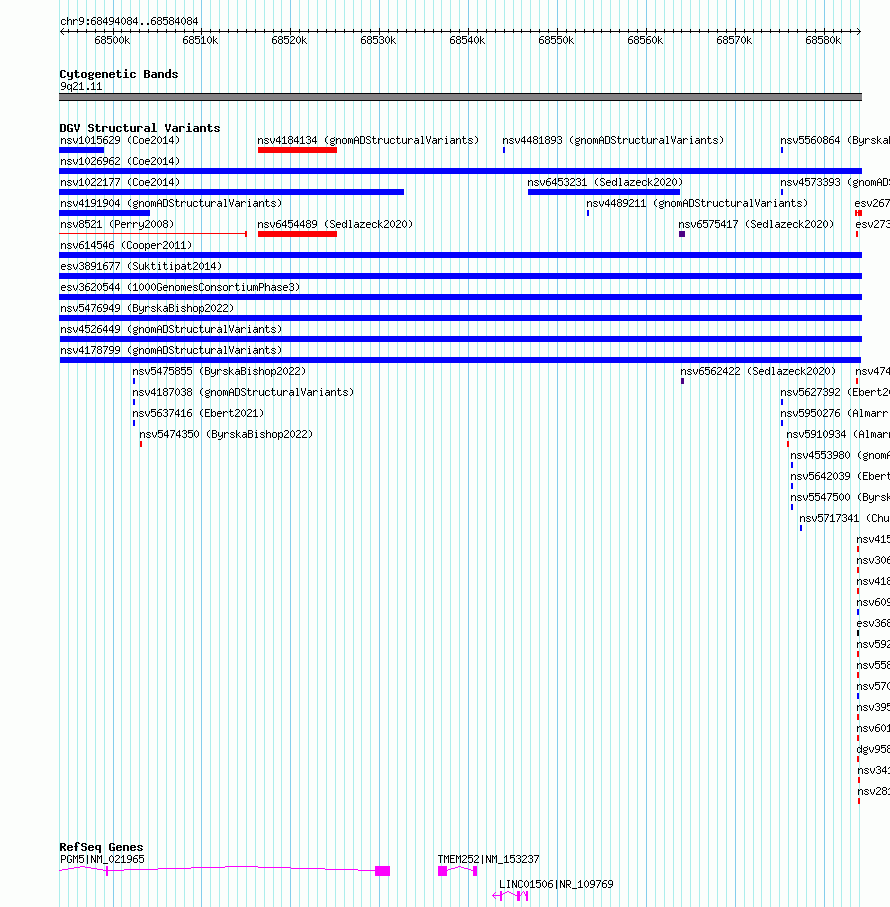Open nsv4481893 (gnomADStructuralVariants) label

point(613,140)
